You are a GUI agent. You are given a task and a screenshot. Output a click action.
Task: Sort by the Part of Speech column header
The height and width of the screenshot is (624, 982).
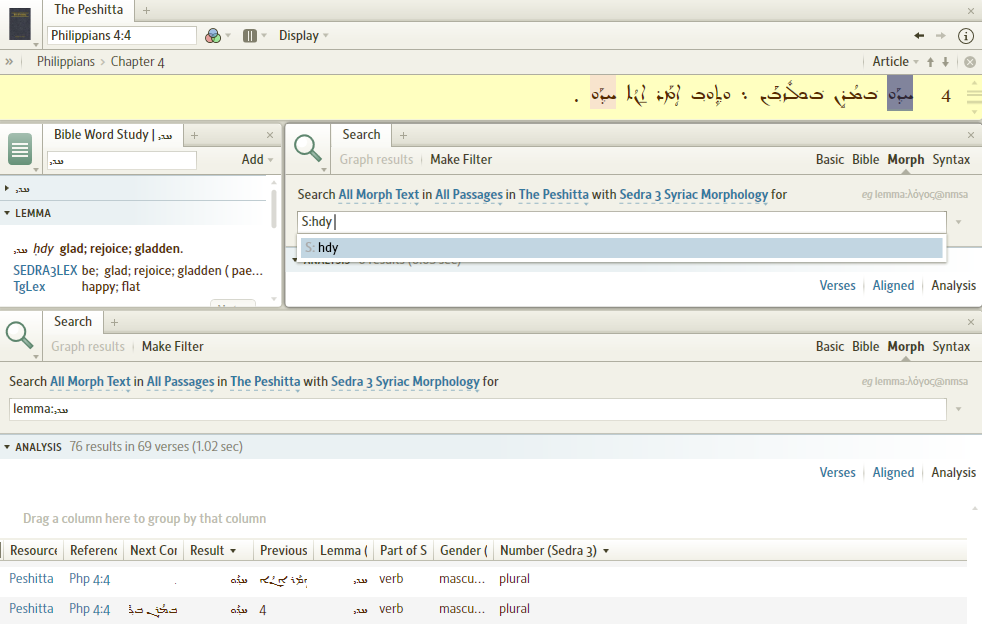click(403, 551)
